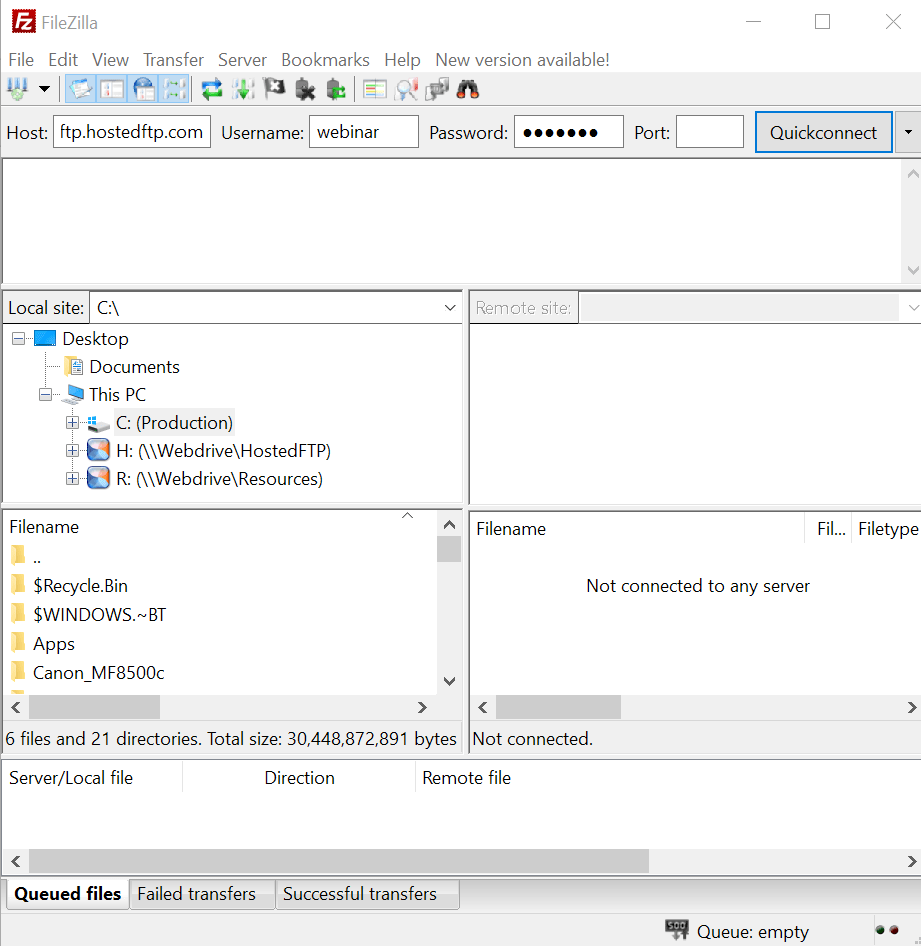
Task: Disconnect from the server
Action: coord(305,88)
